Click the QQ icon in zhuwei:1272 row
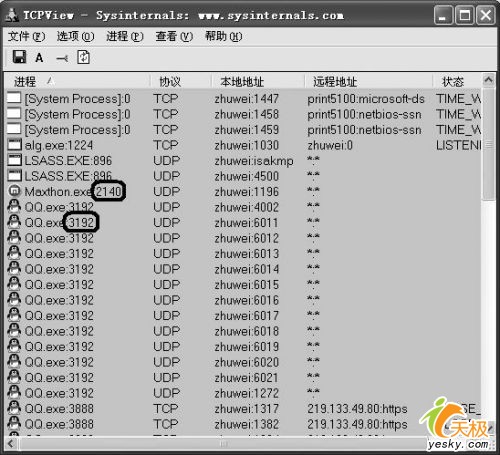 pyautogui.click(x=14, y=393)
